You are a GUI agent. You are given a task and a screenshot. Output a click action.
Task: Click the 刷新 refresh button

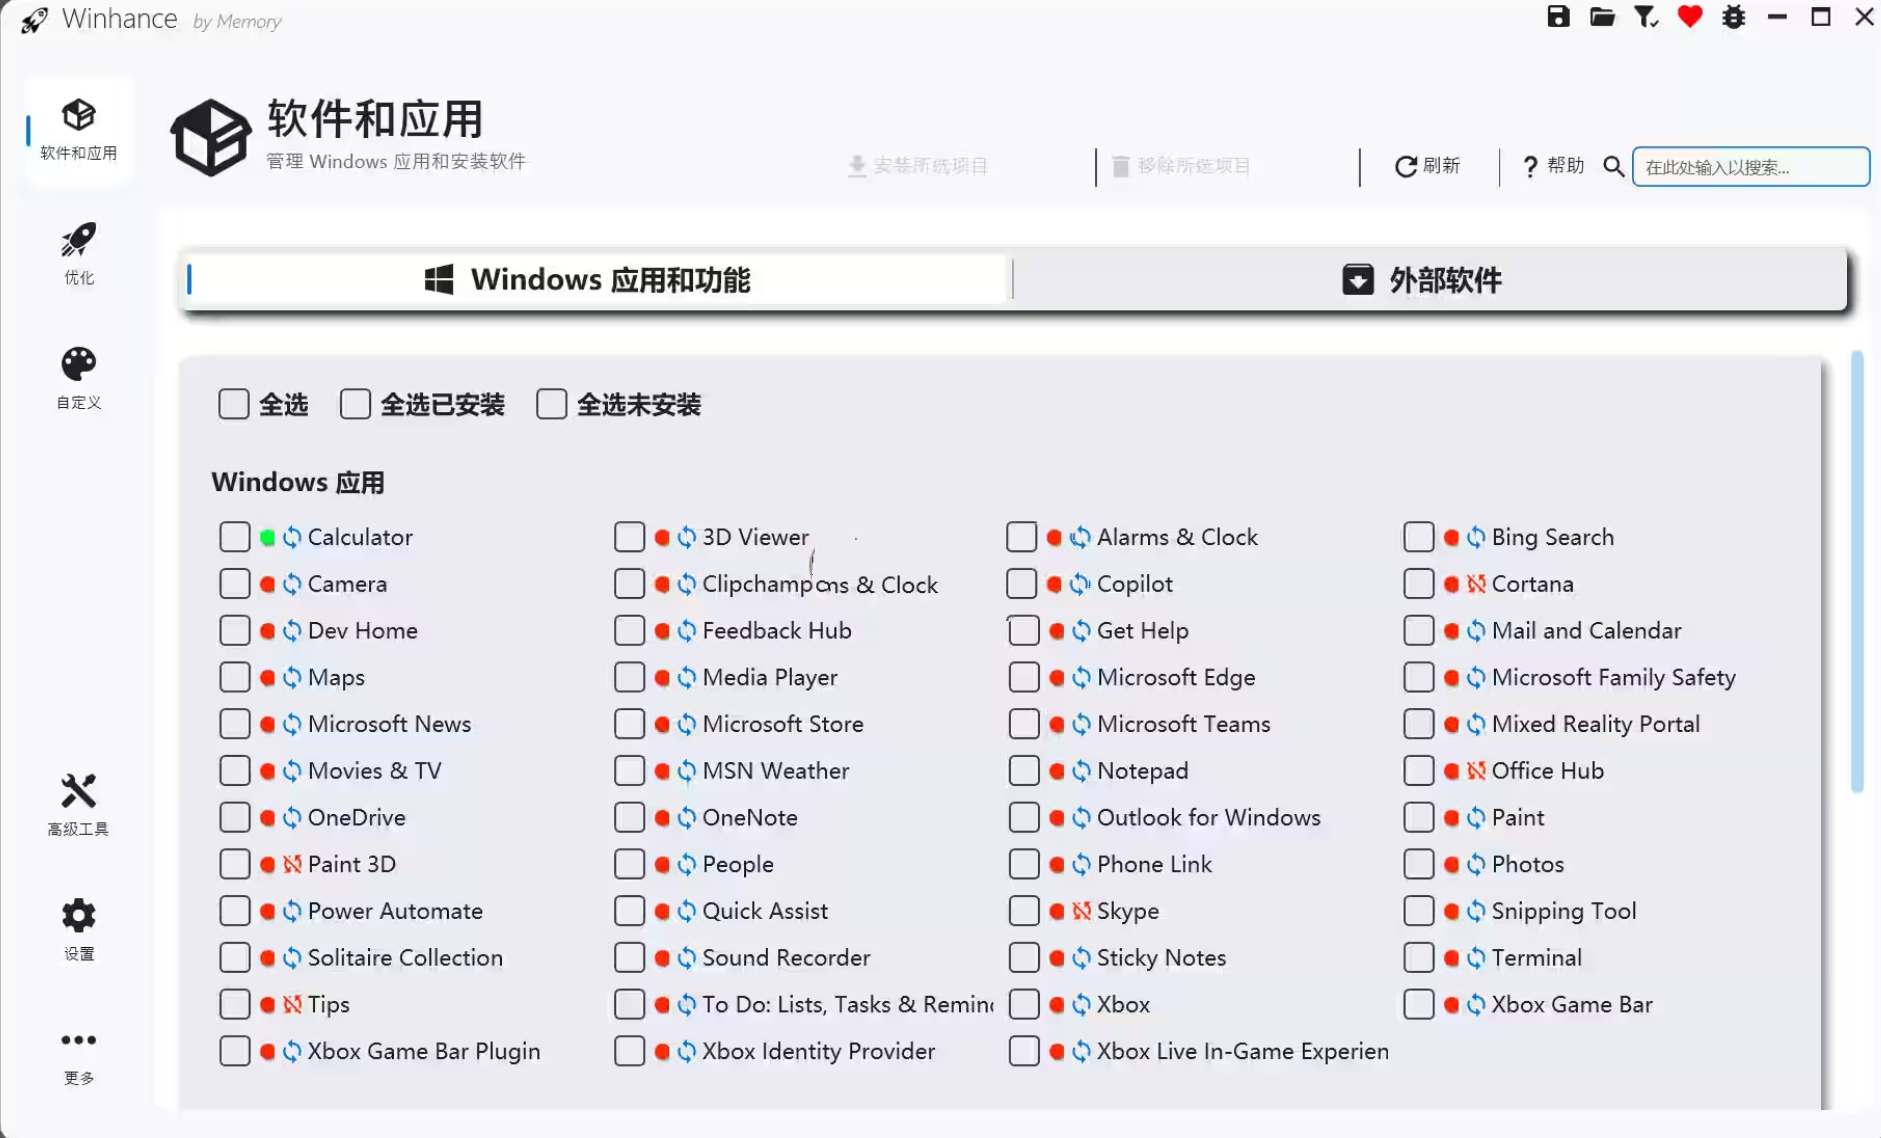(x=1428, y=166)
